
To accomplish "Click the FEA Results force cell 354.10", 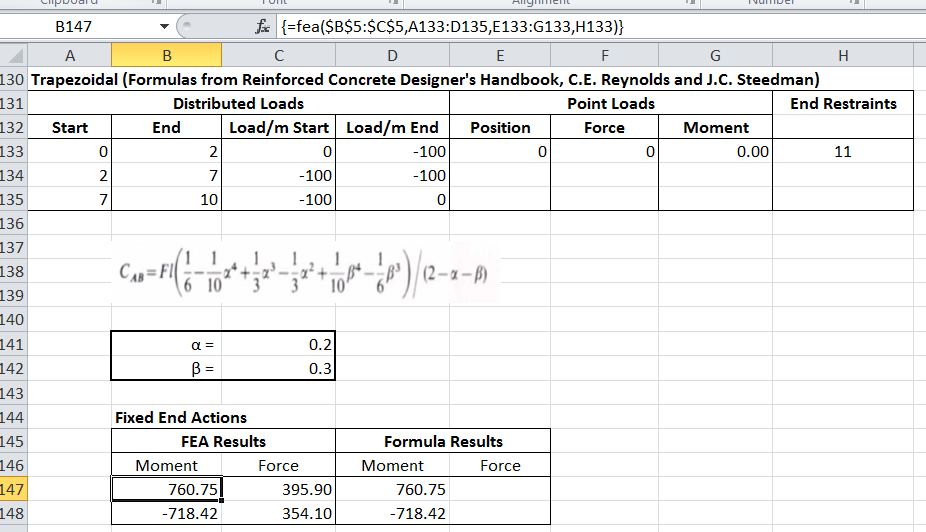I will [x=278, y=513].
